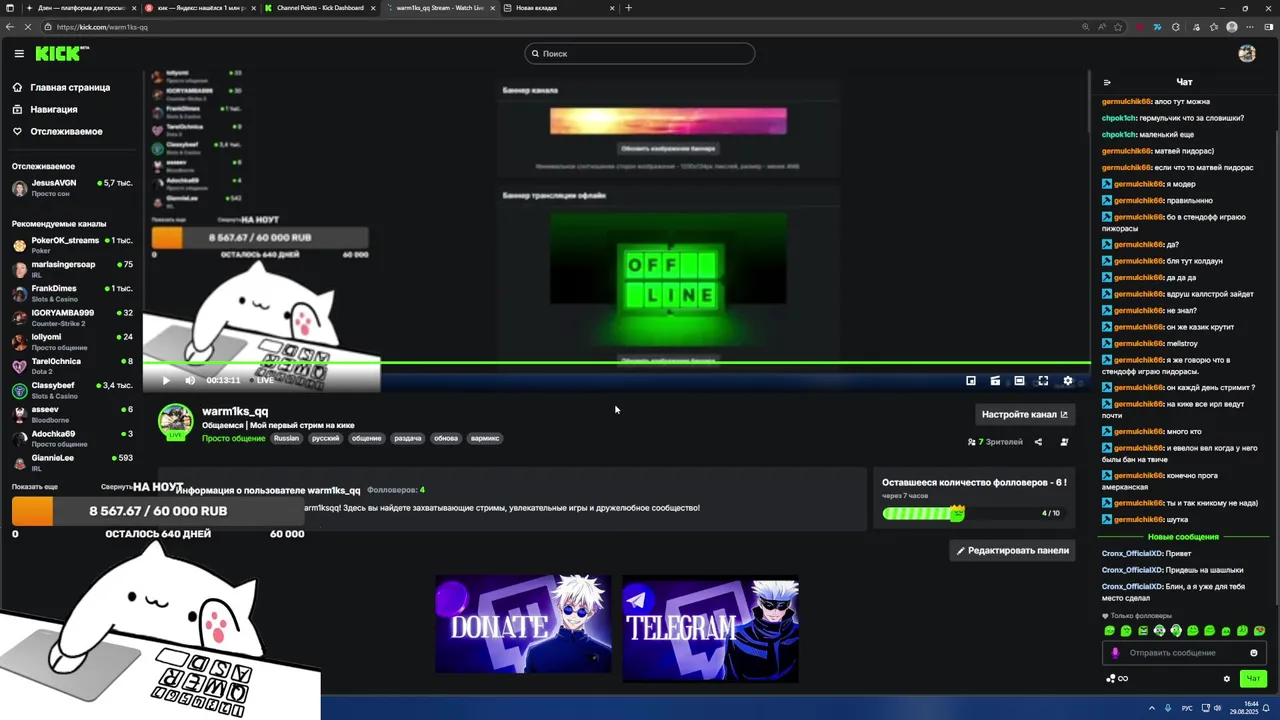
Task: Switch keyboard language РУС
Action: point(1187,708)
